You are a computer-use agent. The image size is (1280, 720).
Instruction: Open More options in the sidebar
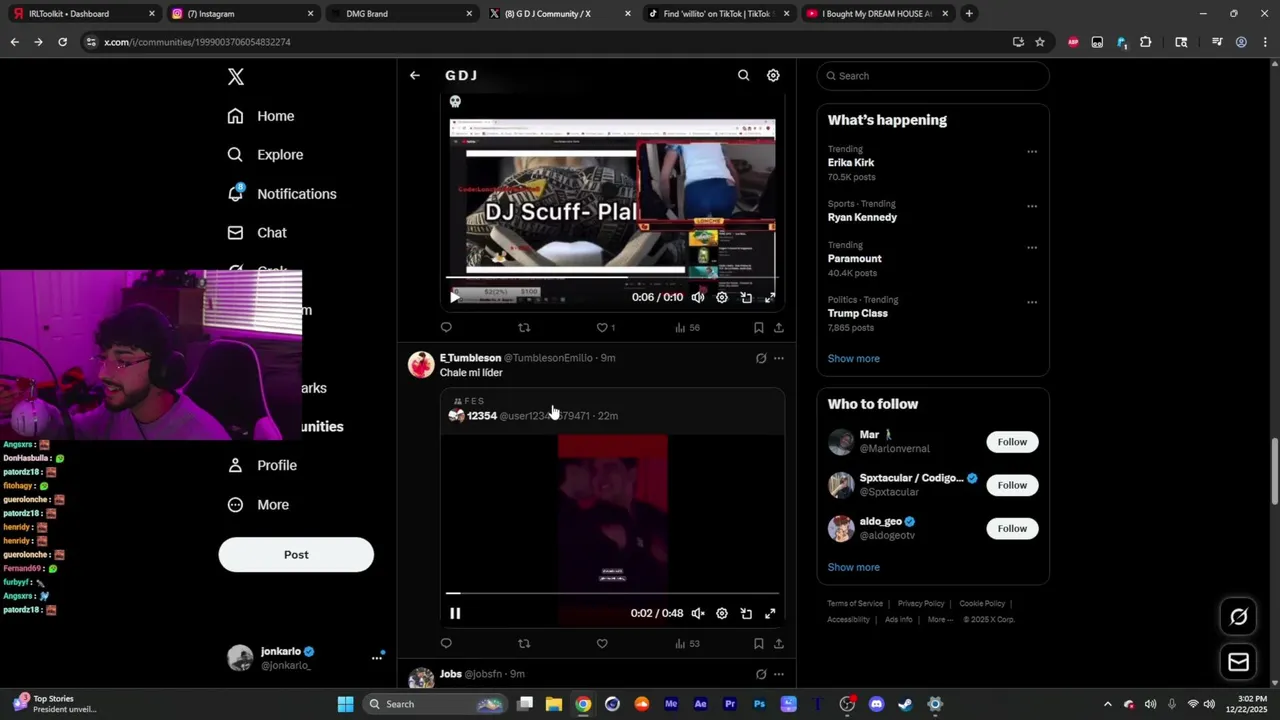point(258,505)
